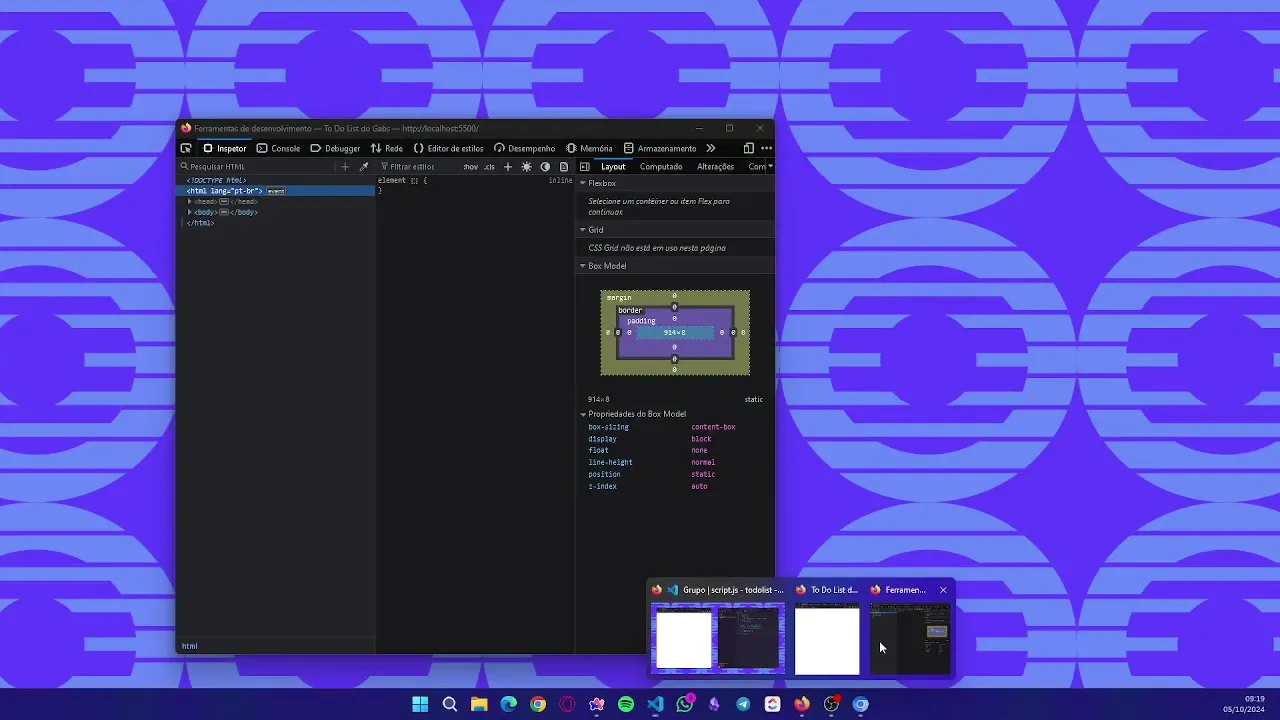Toggle print media simulation icon
Viewport: 1280px width, 720px height.
pyautogui.click(x=564, y=167)
